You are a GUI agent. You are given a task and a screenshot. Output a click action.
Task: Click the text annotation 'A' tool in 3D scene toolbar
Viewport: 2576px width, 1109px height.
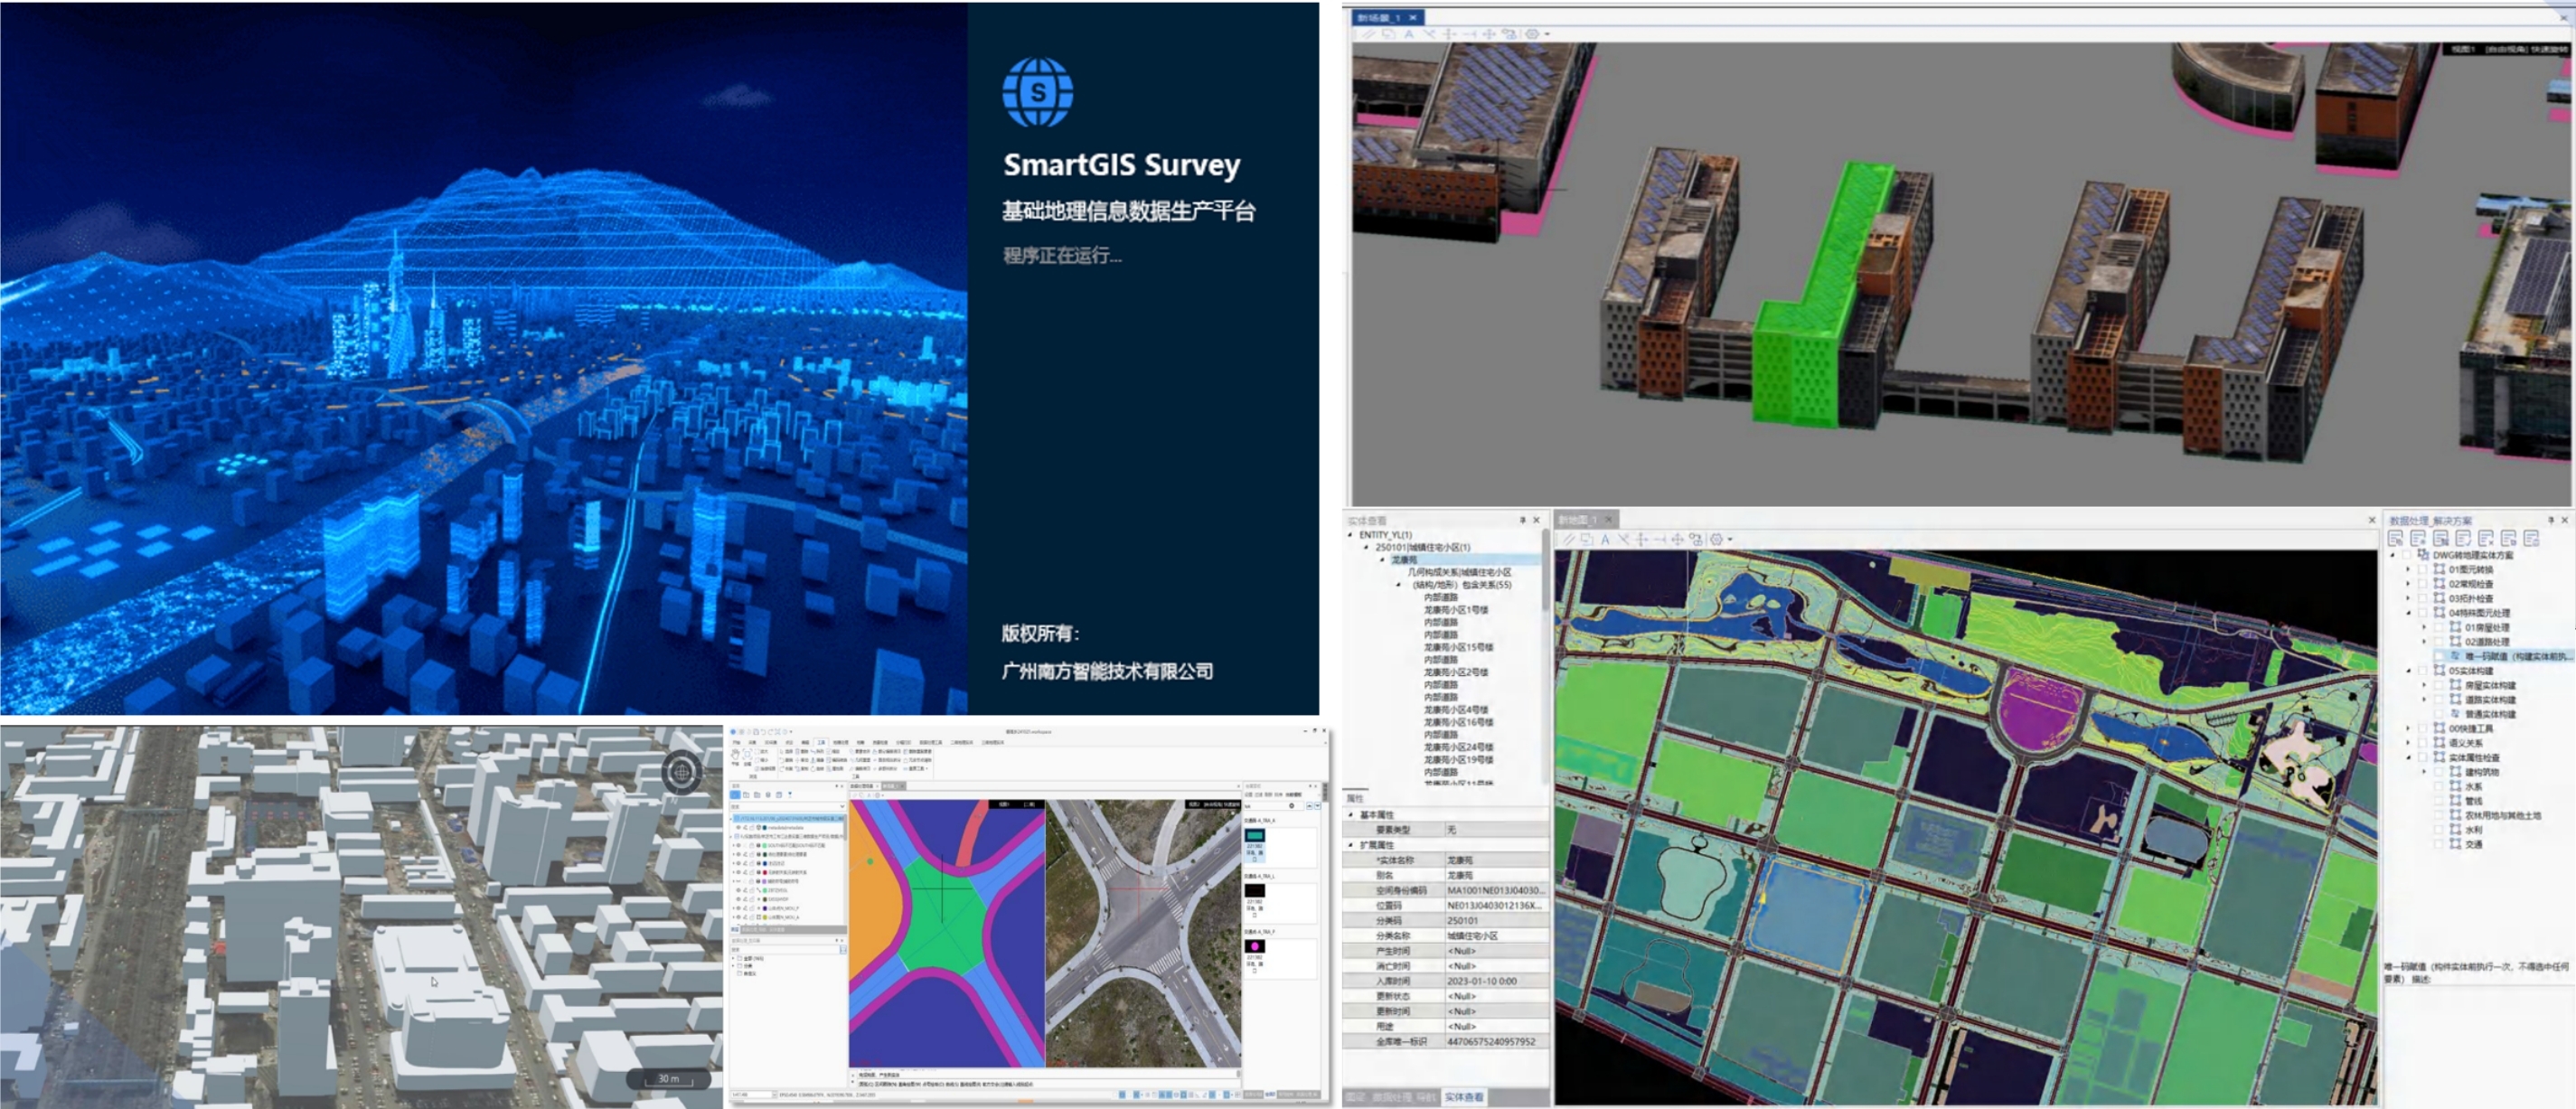point(1409,34)
